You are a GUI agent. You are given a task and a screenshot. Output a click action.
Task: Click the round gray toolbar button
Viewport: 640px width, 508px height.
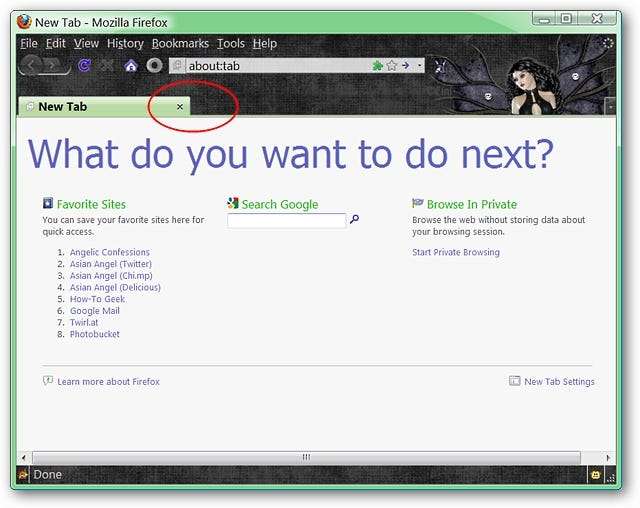coord(154,65)
